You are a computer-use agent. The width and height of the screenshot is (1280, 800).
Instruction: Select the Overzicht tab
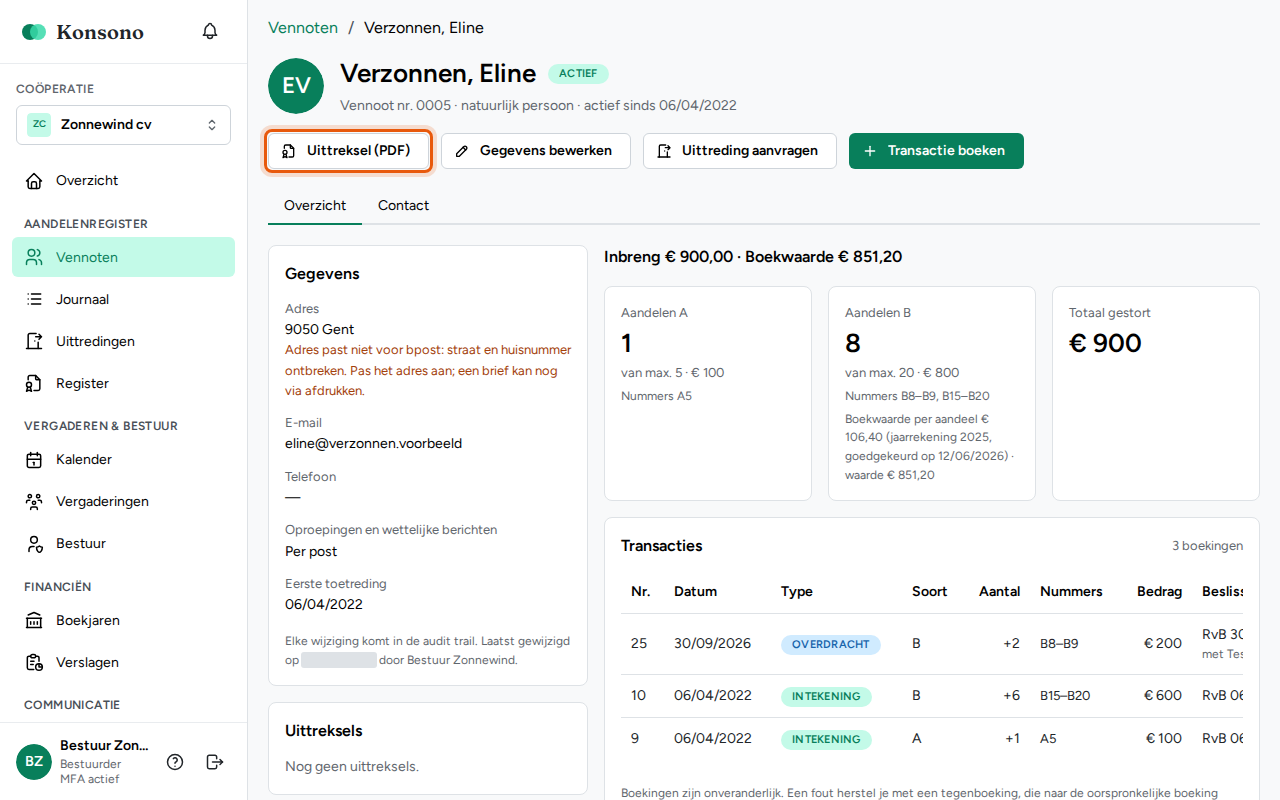tap(315, 206)
